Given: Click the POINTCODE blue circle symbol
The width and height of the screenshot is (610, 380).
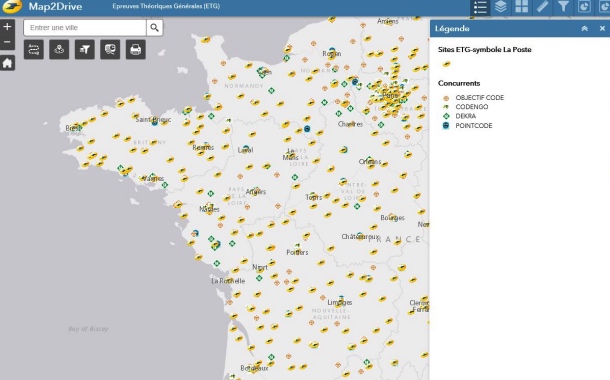Looking at the screenshot, I should click(x=446, y=125).
